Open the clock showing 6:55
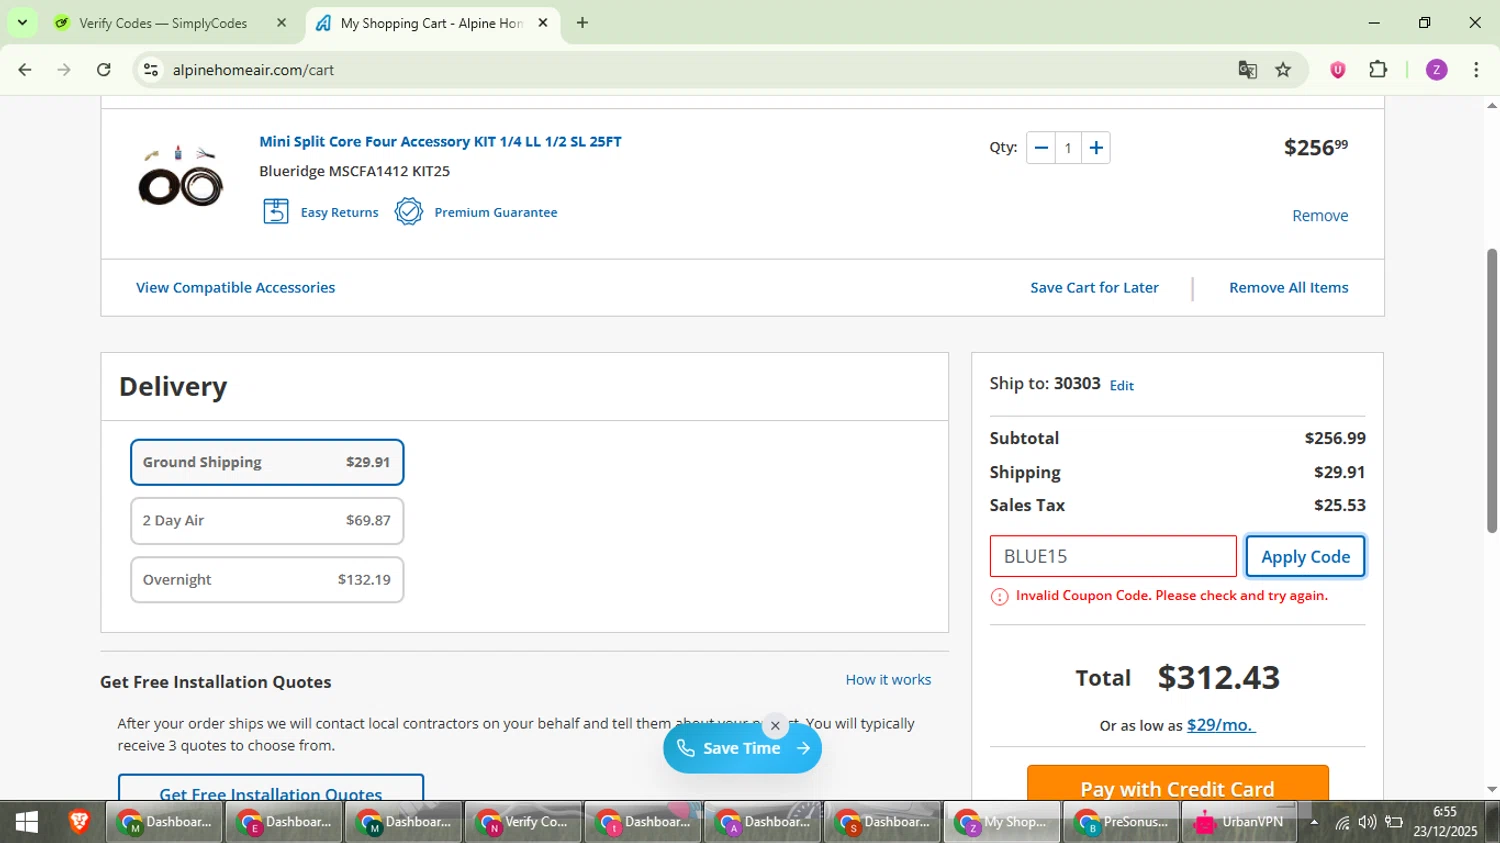 coord(1445,822)
